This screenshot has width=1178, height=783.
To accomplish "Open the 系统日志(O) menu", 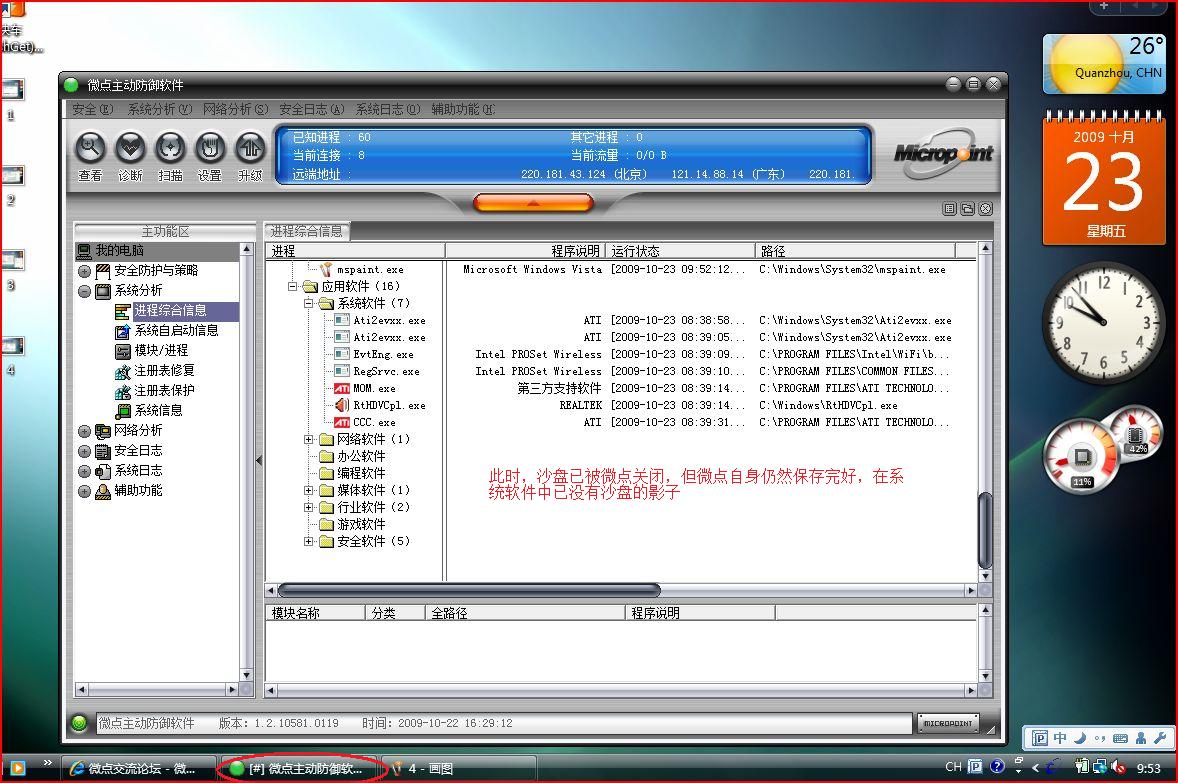I will point(388,110).
